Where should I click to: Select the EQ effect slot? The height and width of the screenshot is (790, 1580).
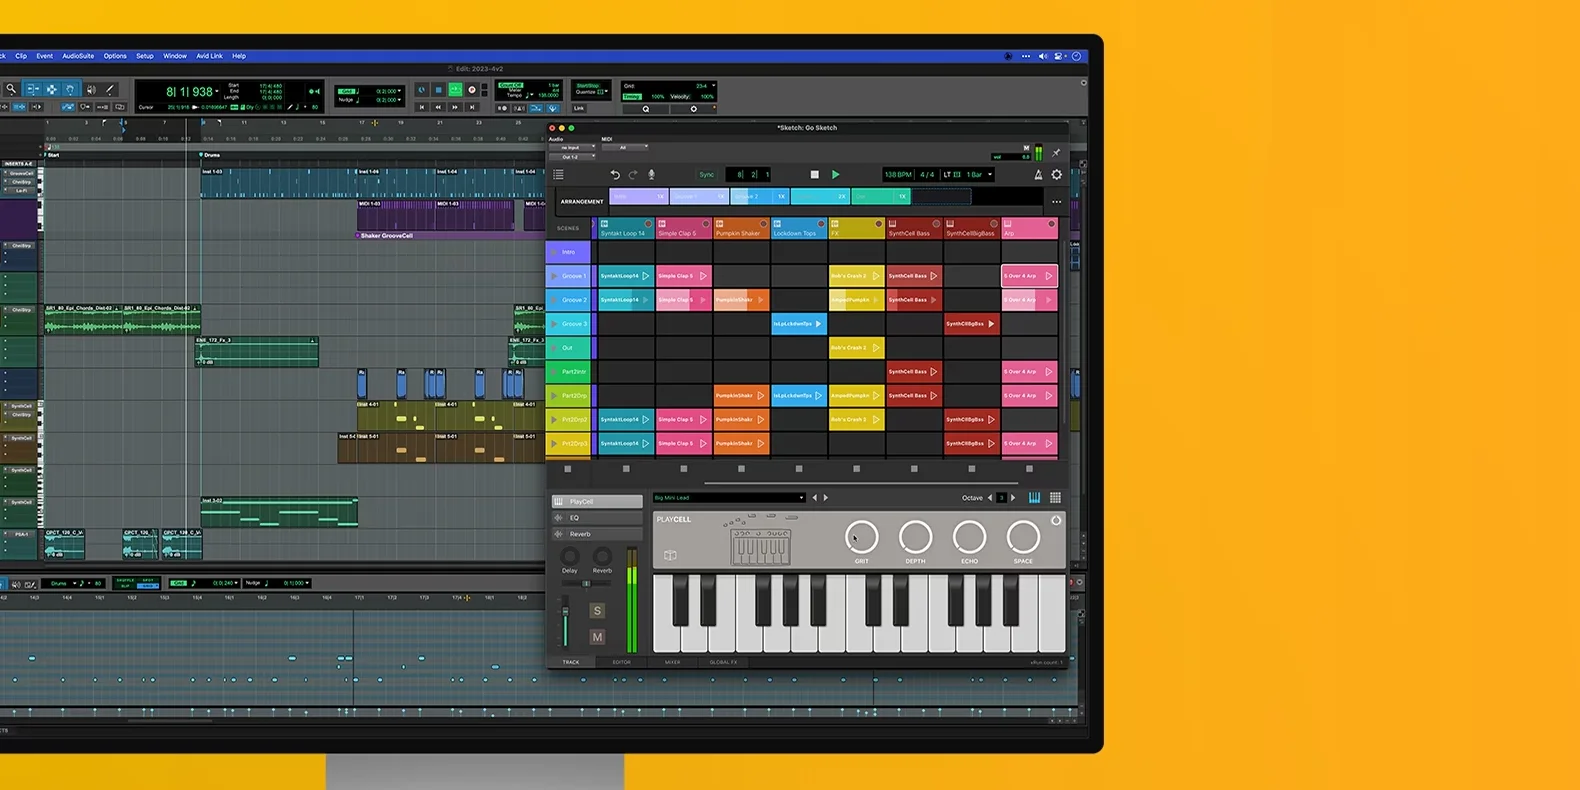(597, 518)
